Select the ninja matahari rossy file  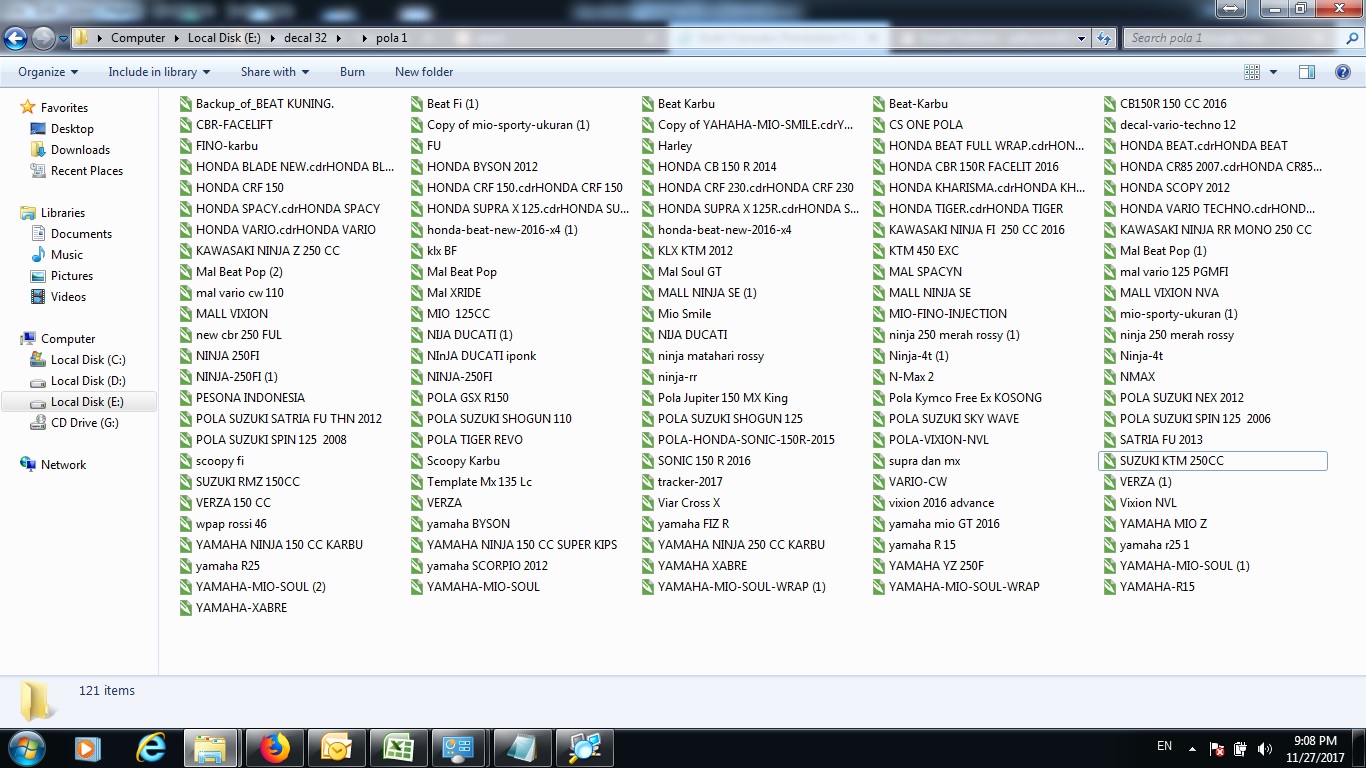point(704,356)
